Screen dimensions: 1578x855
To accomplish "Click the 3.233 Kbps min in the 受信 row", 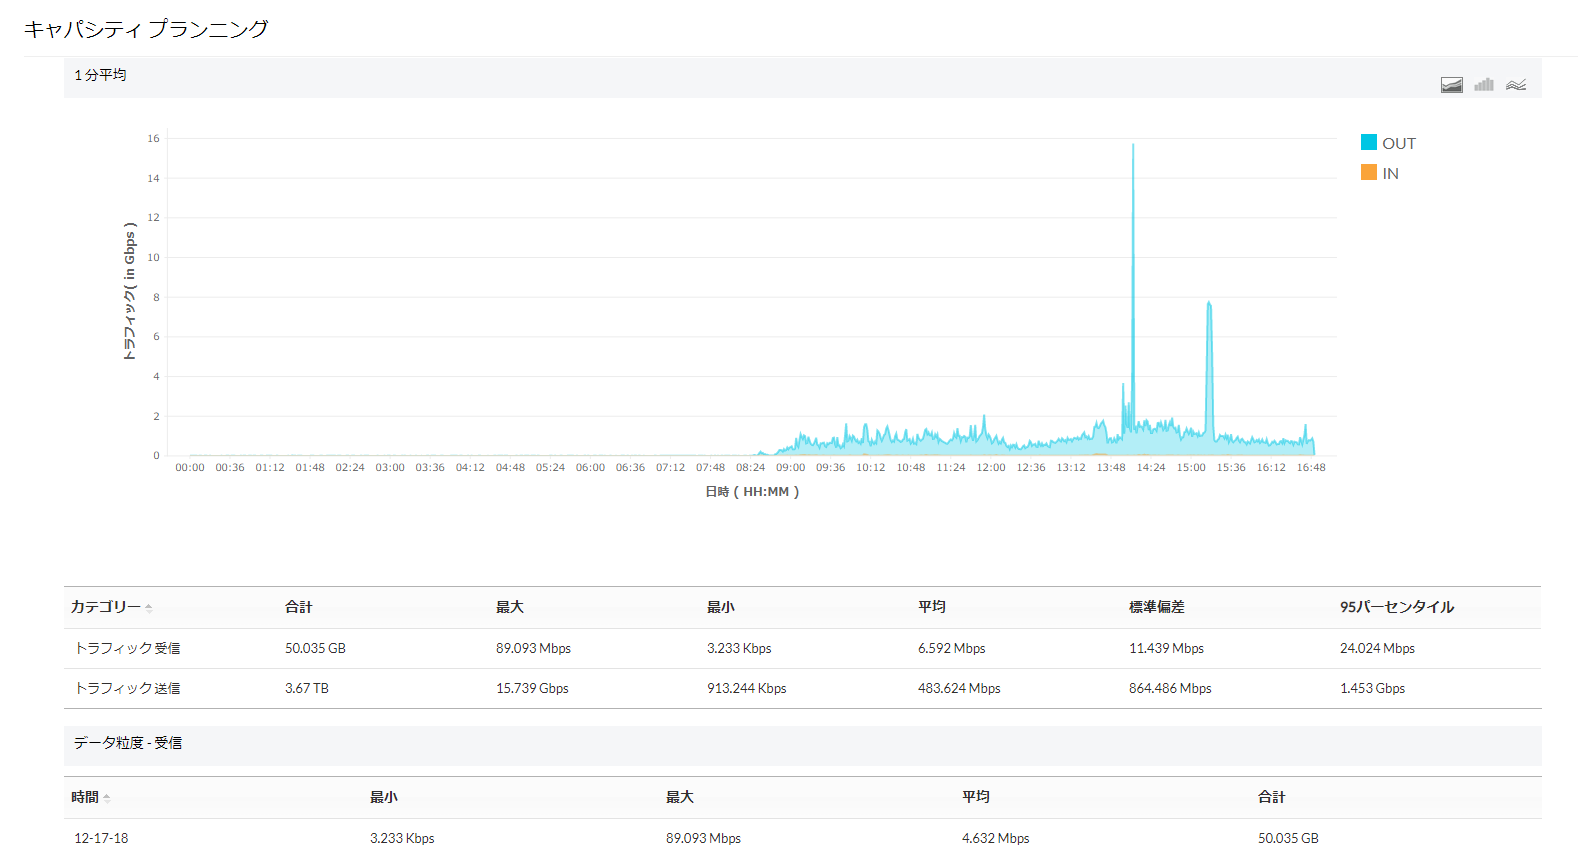I will coord(739,648).
